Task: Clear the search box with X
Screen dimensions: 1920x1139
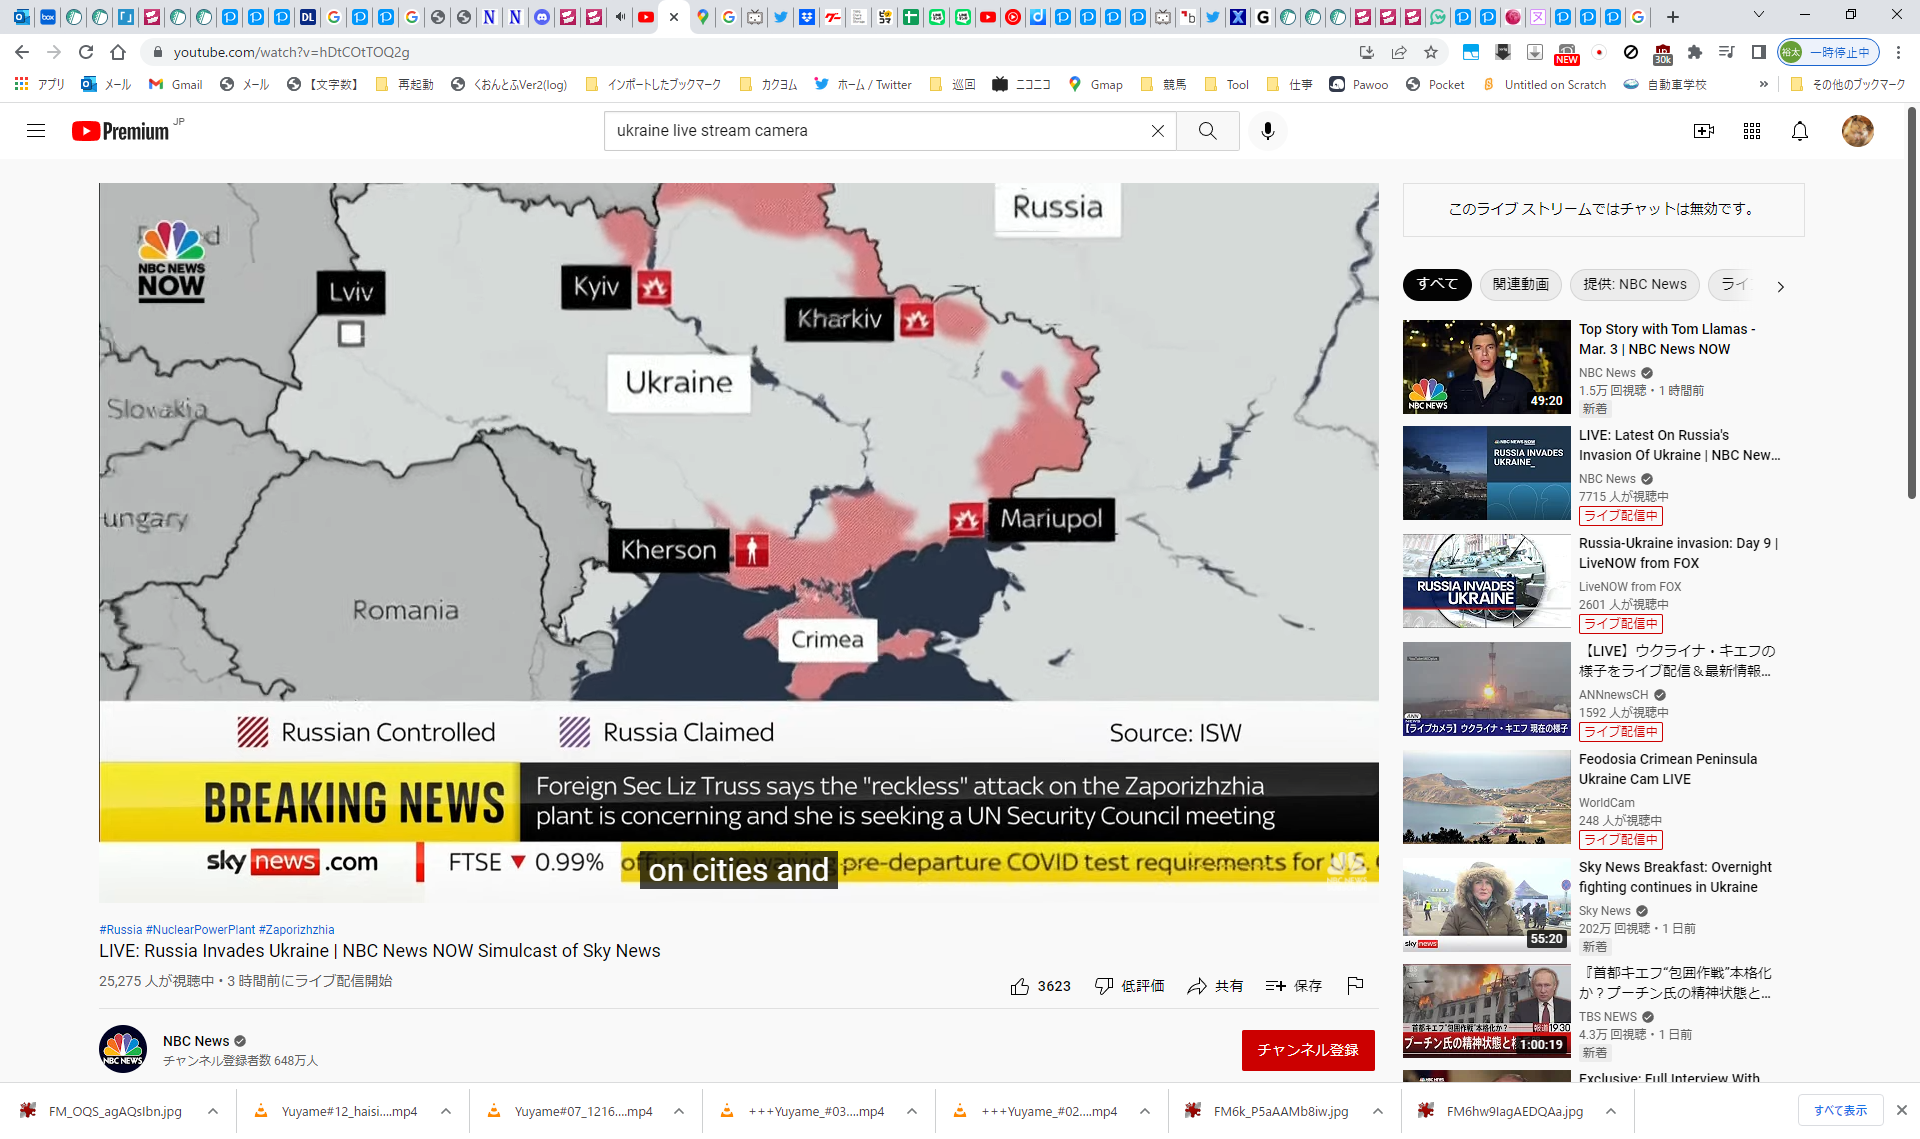Action: pos(1157,131)
